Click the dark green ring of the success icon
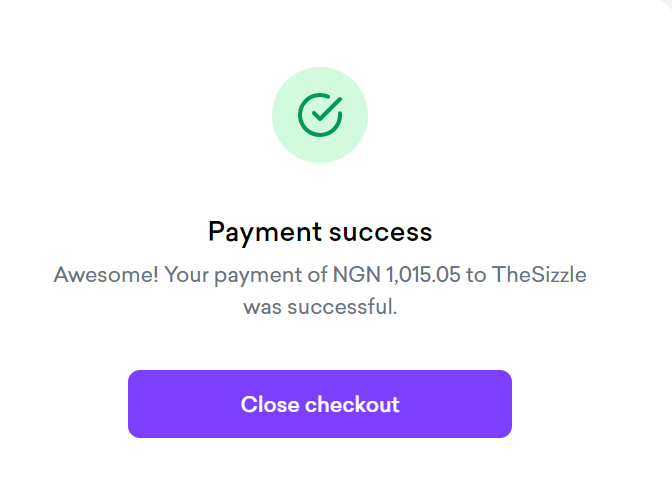 tap(300, 115)
